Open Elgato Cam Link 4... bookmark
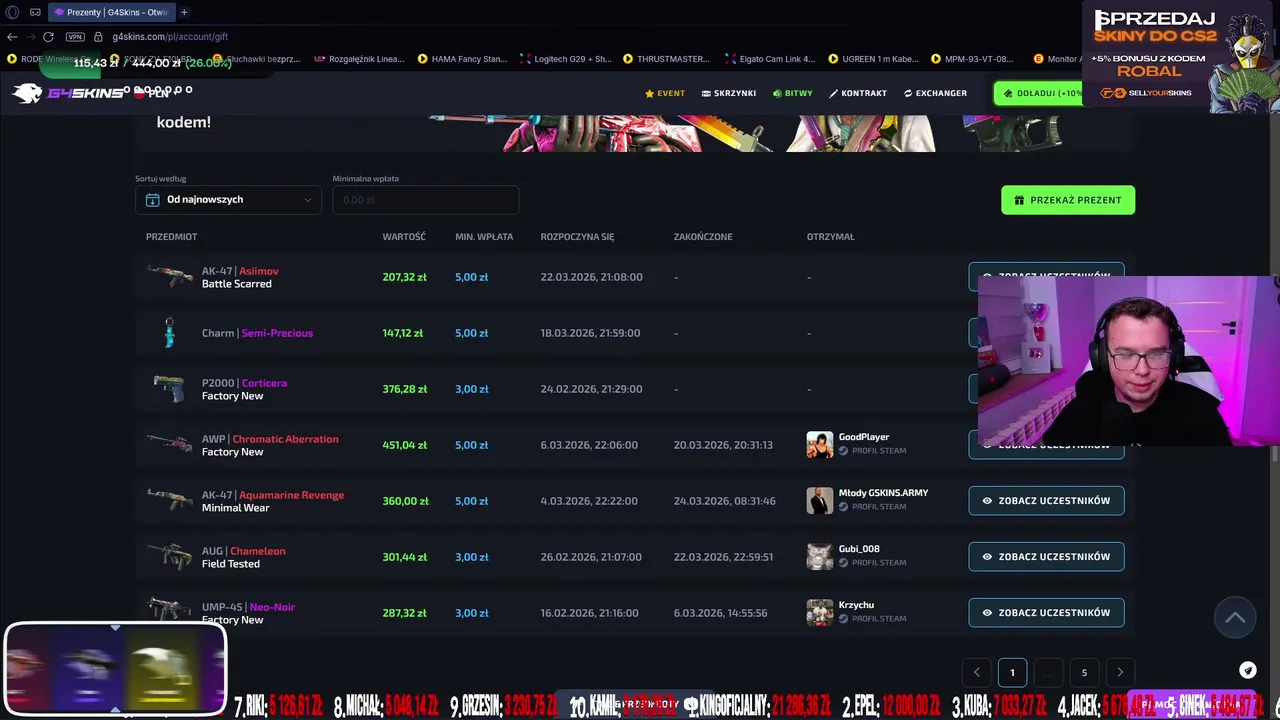This screenshot has width=1280, height=720. click(770, 59)
